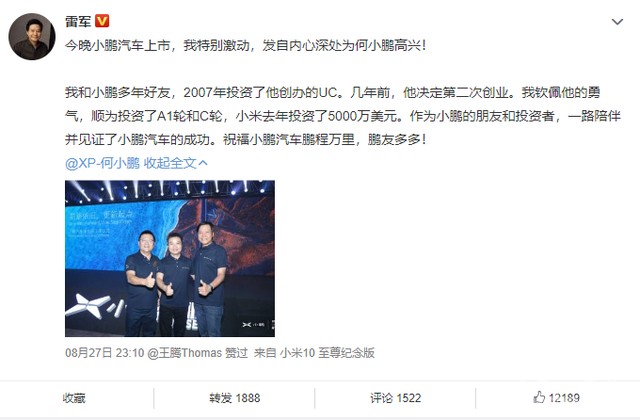Open the @XP-何小鹏 mention link
640x420 pixels.
coord(102,163)
